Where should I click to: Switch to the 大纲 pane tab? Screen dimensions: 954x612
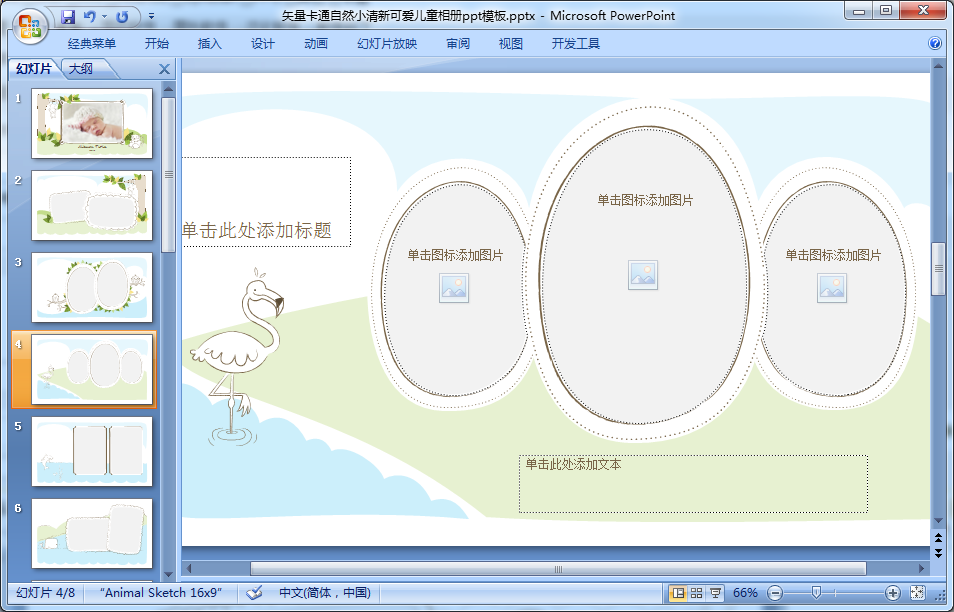pos(81,69)
